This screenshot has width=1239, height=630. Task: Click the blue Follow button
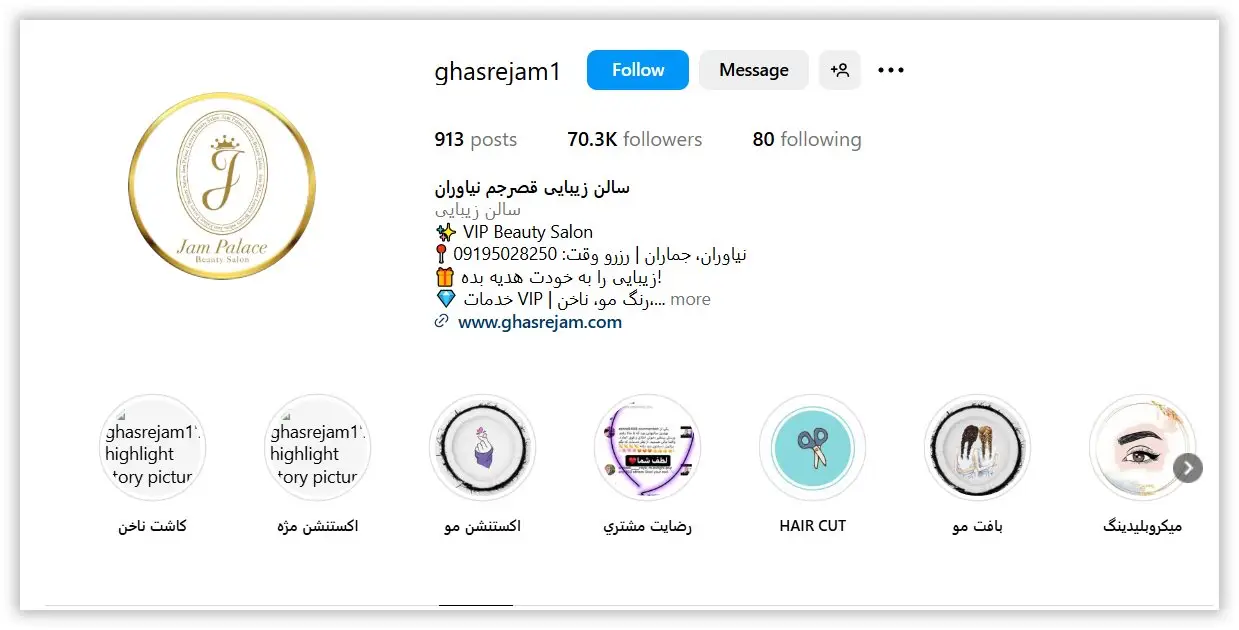point(638,70)
